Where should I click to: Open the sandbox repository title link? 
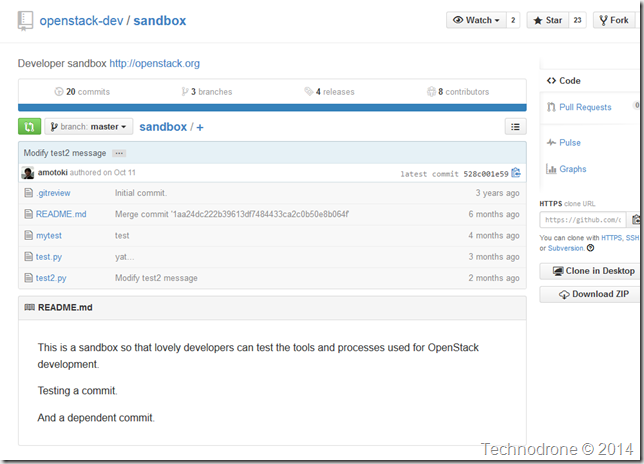(160, 21)
